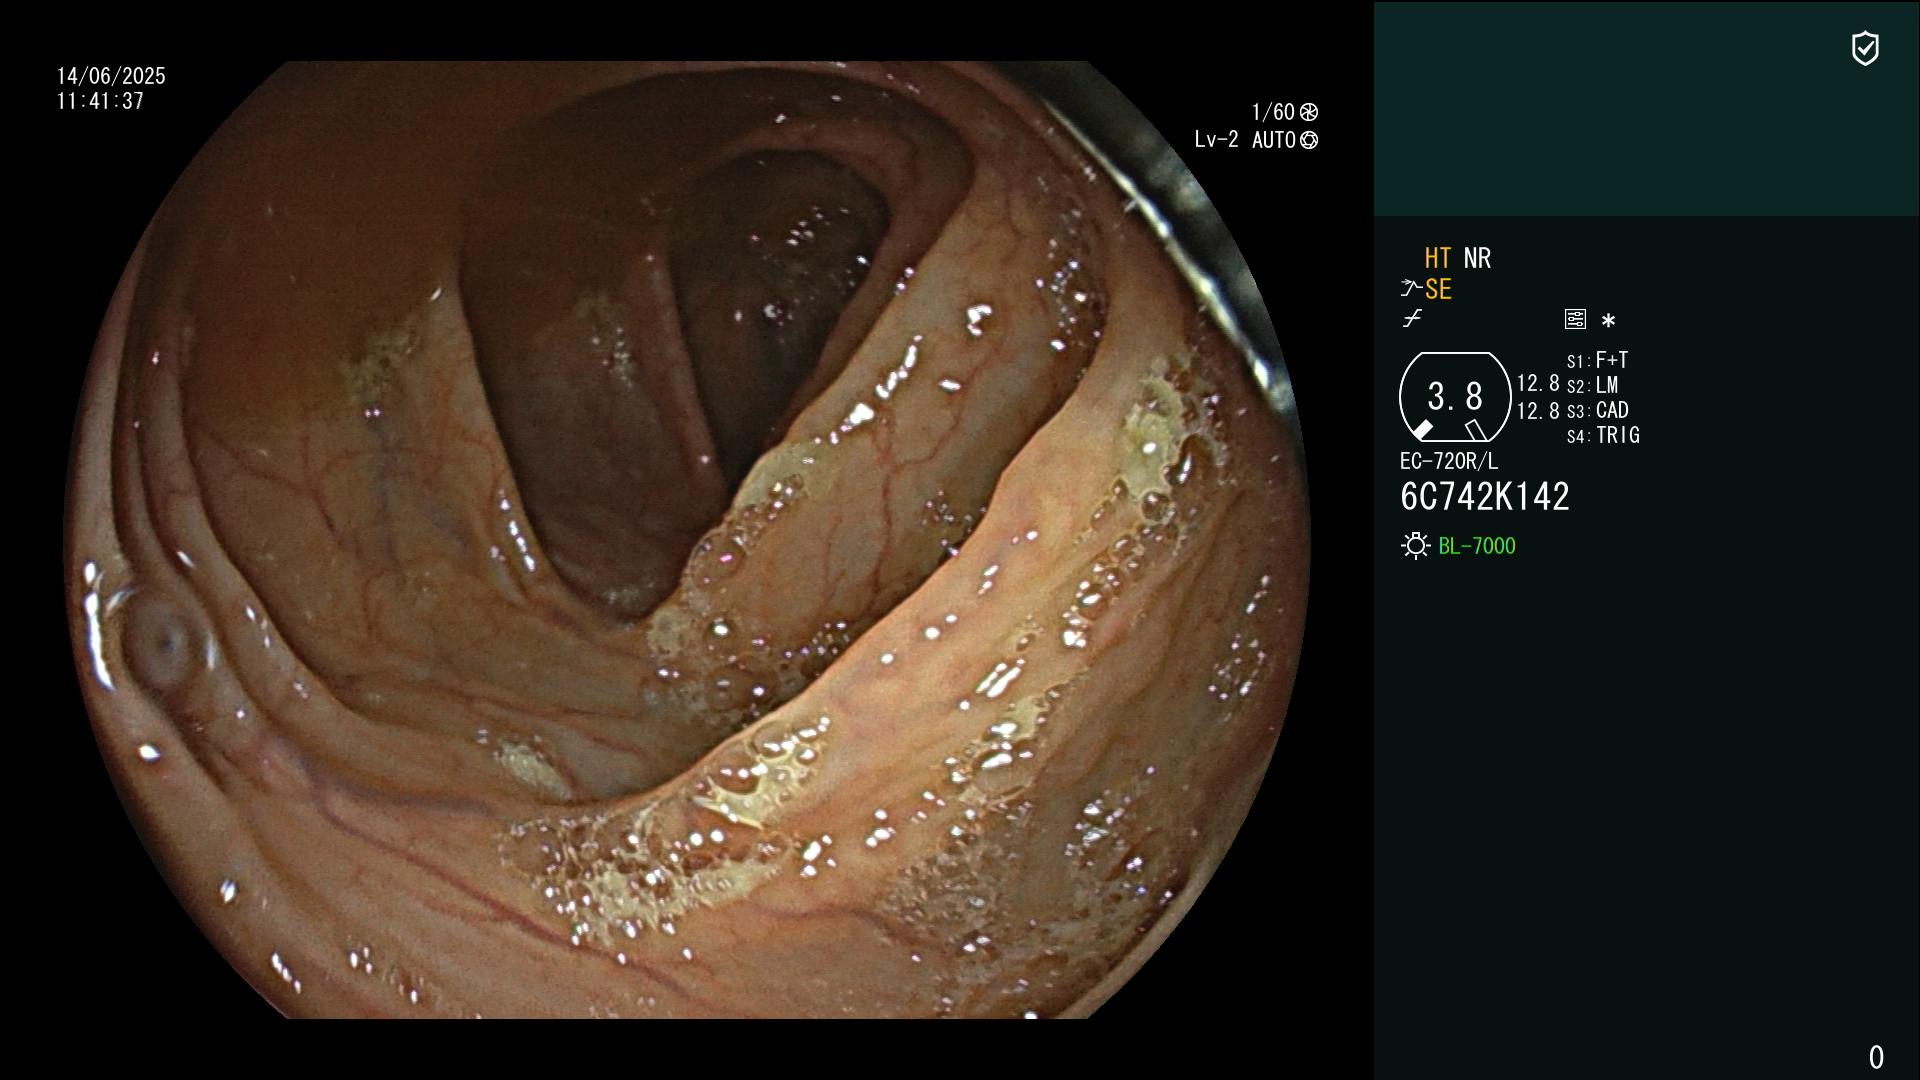Click the EC-720R/L scope model text
Viewport: 1920px width, 1080px height.
1449,462
